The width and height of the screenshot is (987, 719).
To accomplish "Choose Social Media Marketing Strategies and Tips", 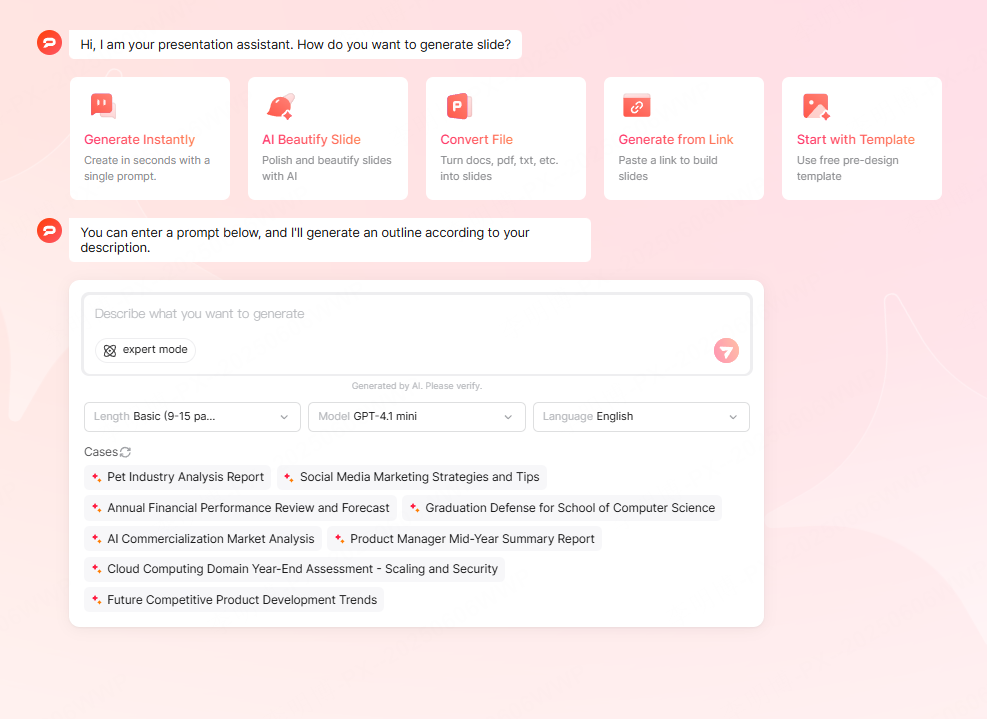I will point(412,477).
